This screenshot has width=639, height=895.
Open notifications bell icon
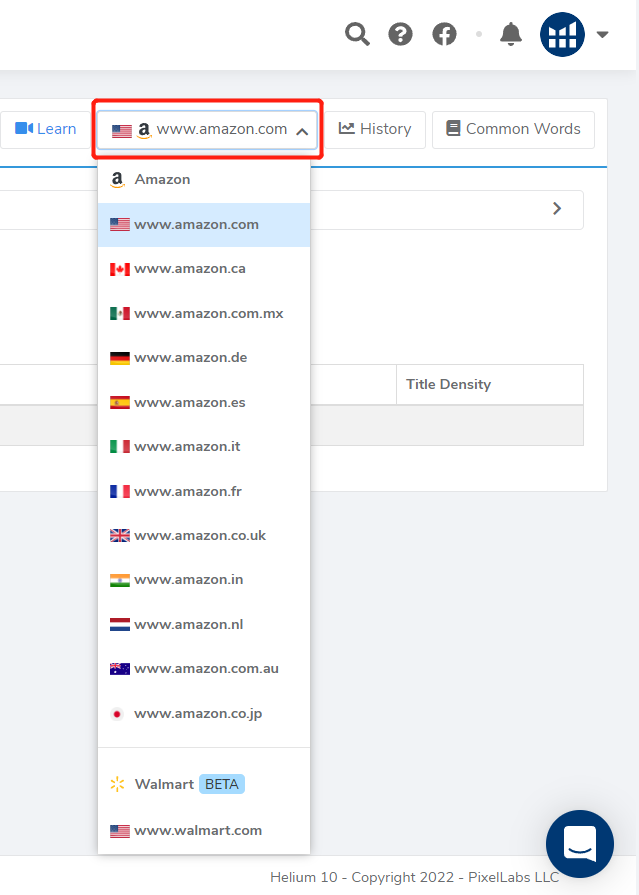[x=511, y=35]
